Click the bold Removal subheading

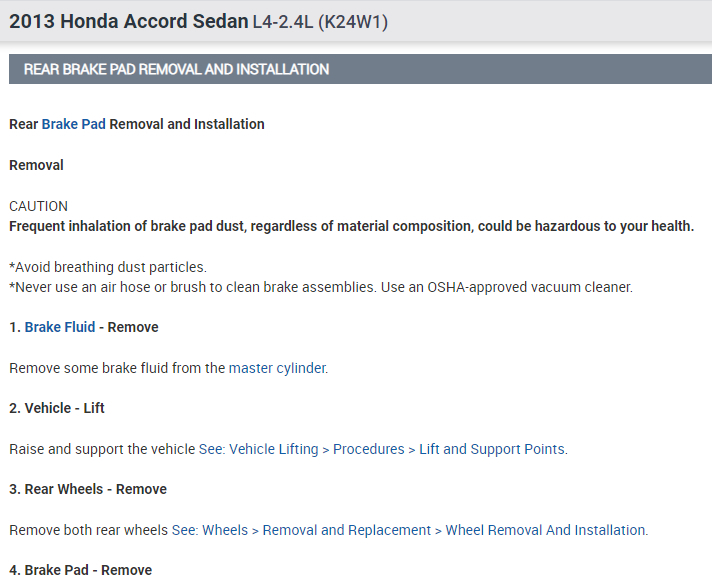coord(36,165)
